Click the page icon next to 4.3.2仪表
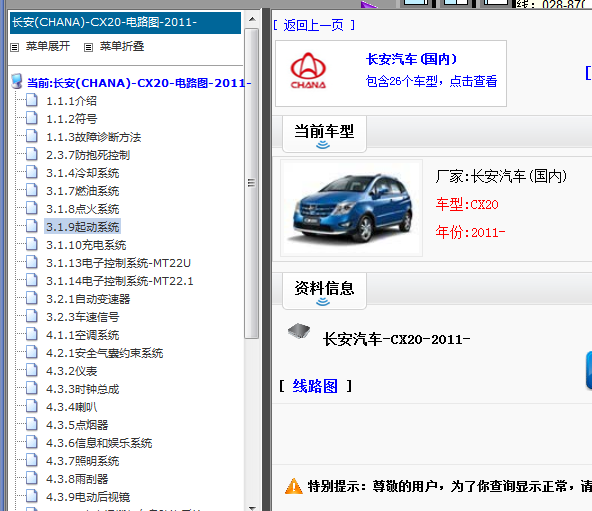Viewport: 592px width, 511px height. coord(32,371)
